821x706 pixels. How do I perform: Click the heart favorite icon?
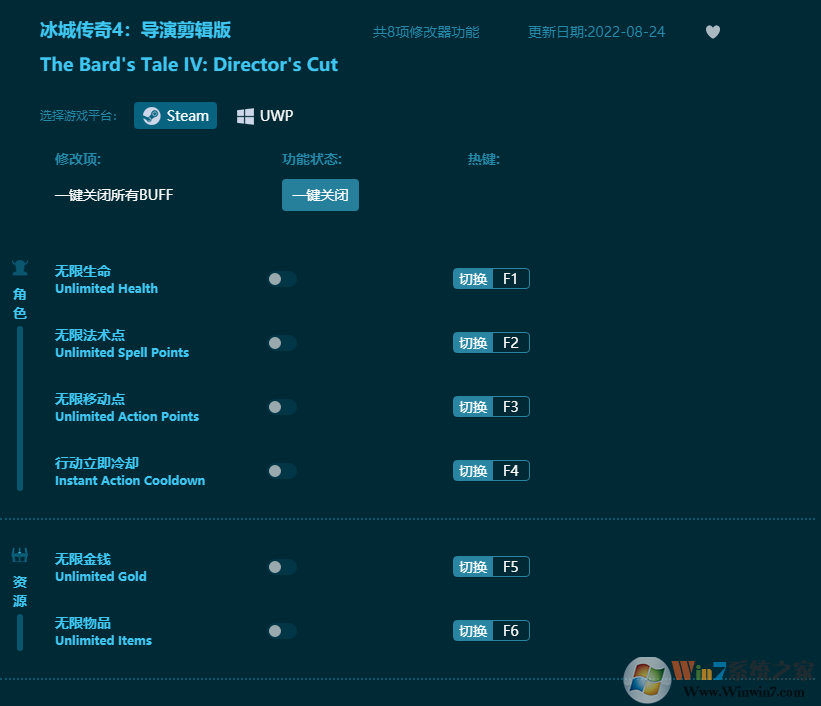point(713,32)
